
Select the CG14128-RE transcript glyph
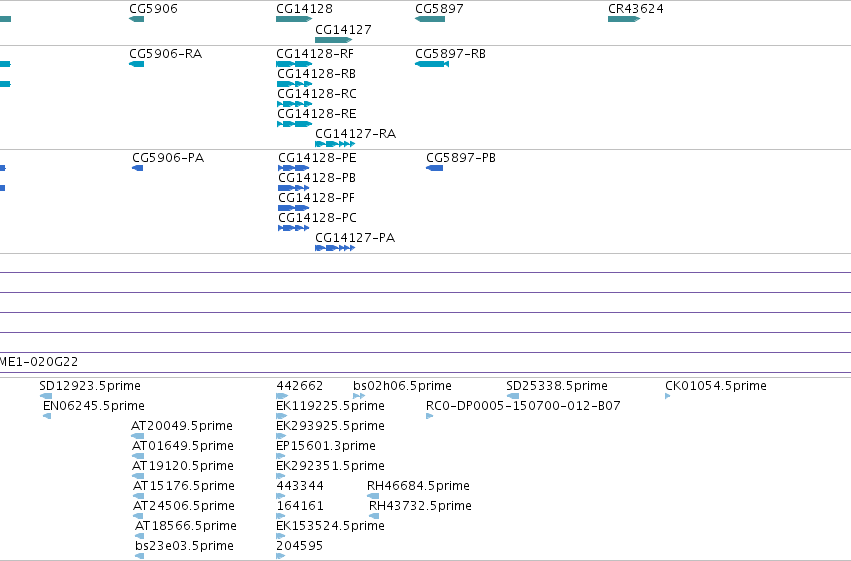pyautogui.click(x=295, y=124)
